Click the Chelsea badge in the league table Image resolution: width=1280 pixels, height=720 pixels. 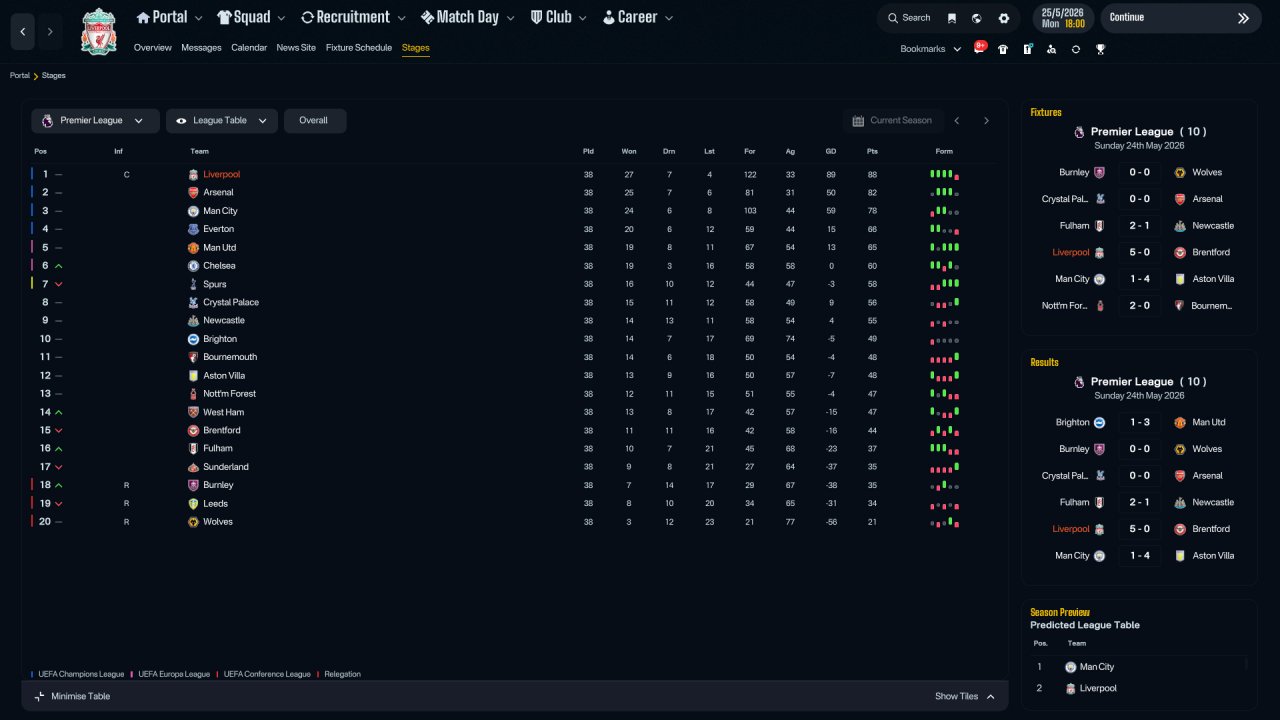pyautogui.click(x=194, y=266)
